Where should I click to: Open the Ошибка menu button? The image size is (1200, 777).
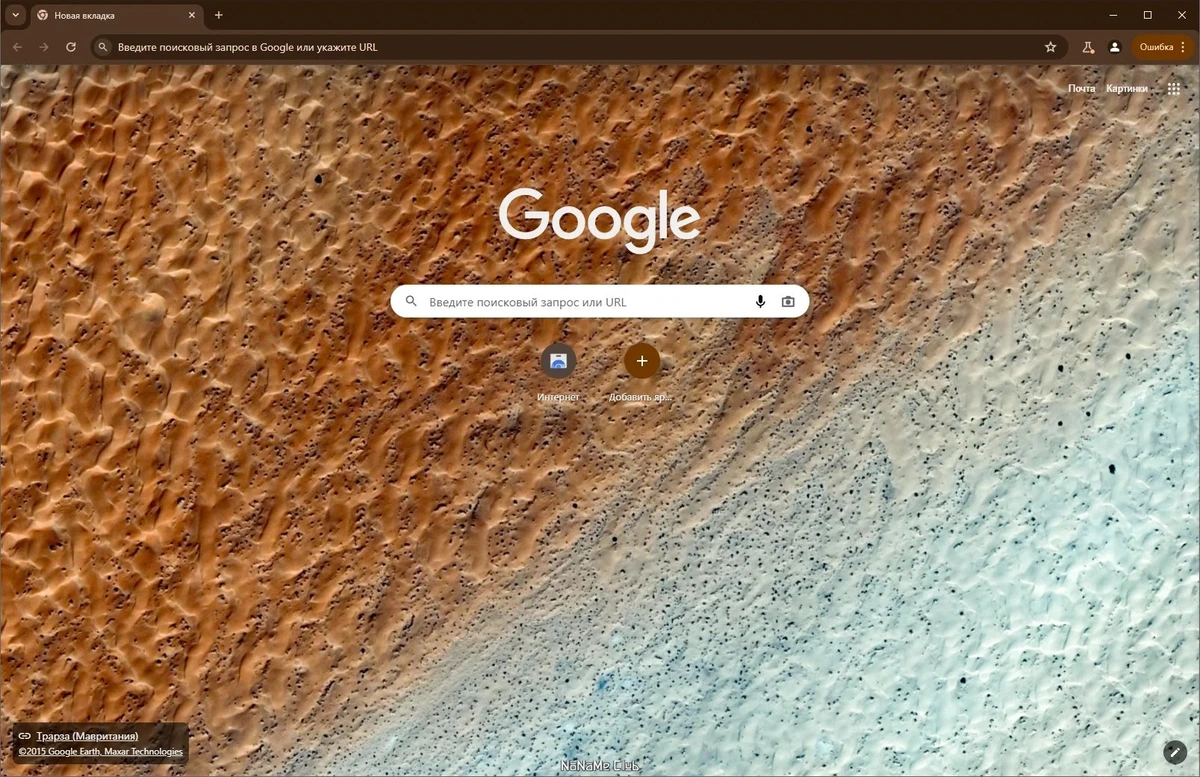coord(1163,47)
